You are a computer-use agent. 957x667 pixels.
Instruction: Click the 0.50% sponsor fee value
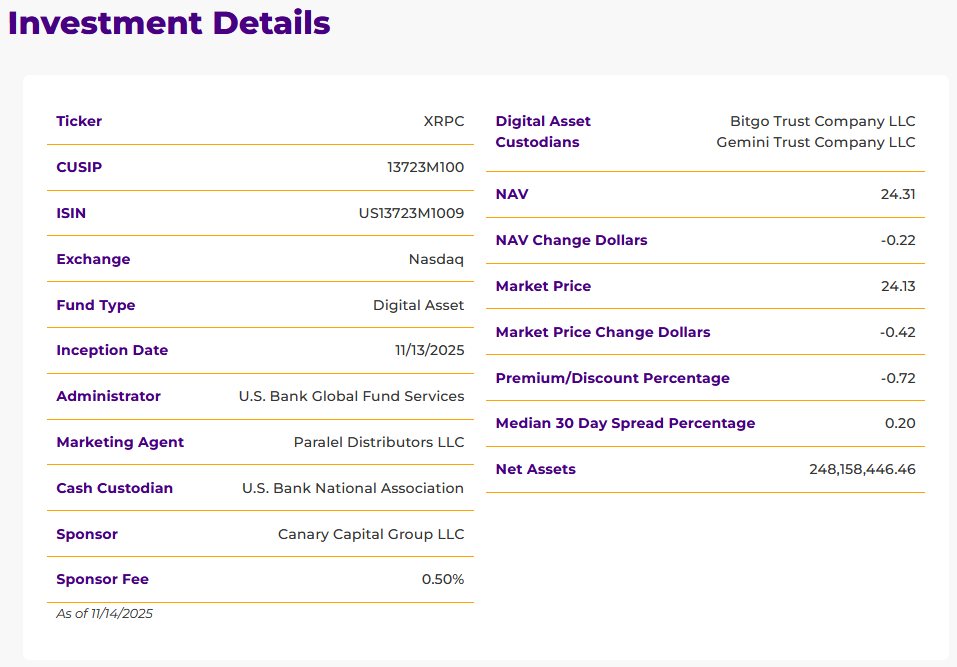(x=443, y=579)
